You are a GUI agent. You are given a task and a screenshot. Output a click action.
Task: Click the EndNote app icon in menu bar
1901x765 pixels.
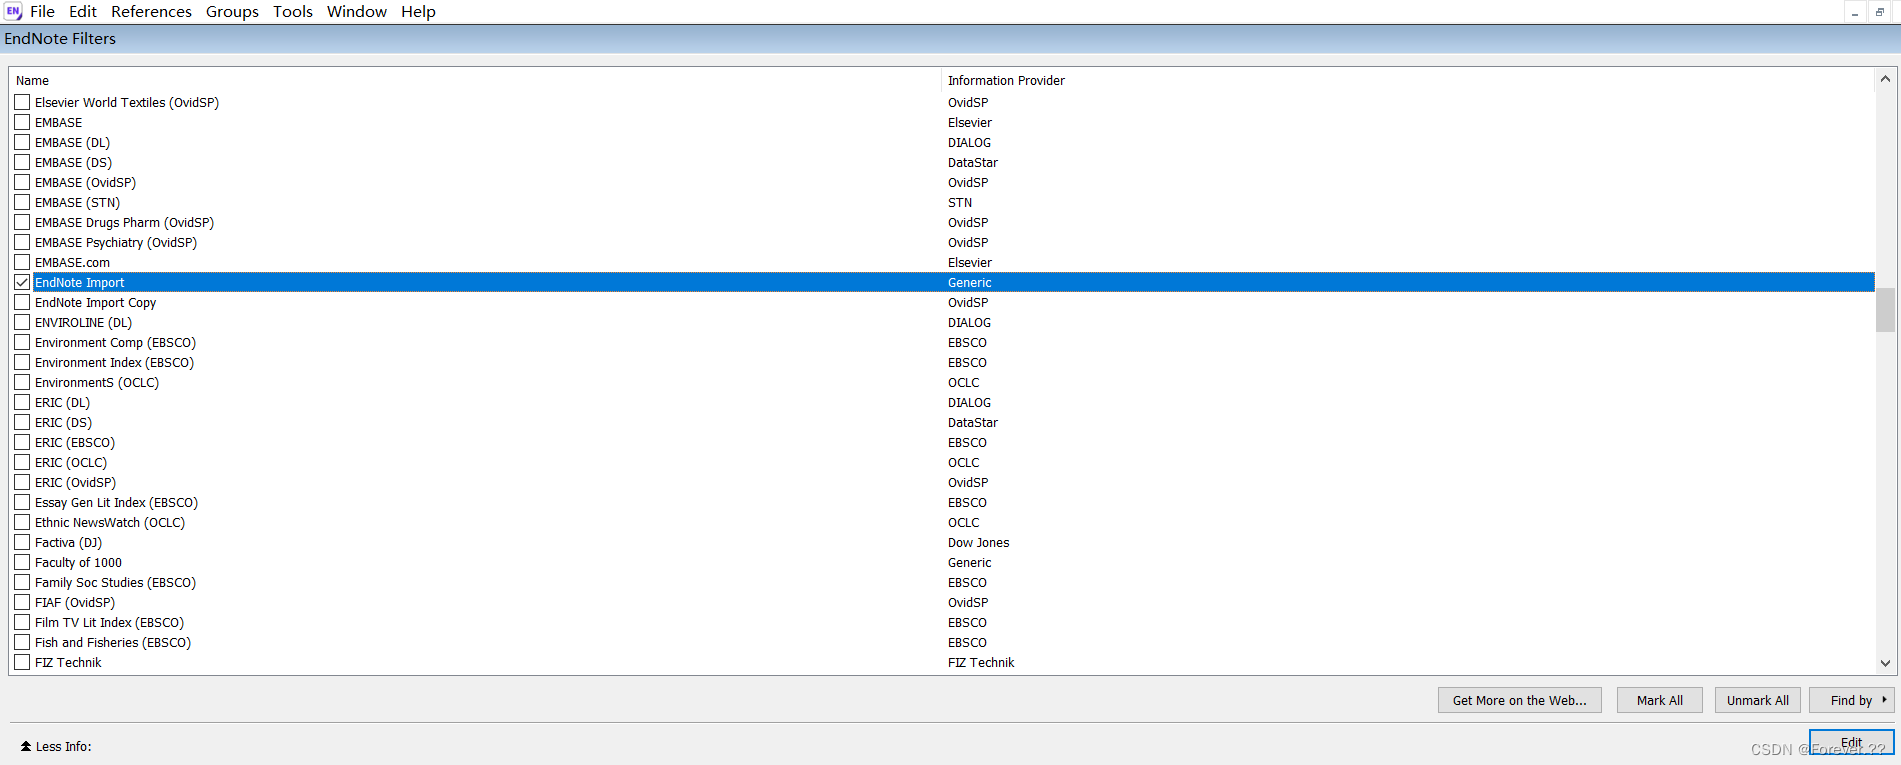pos(13,11)
